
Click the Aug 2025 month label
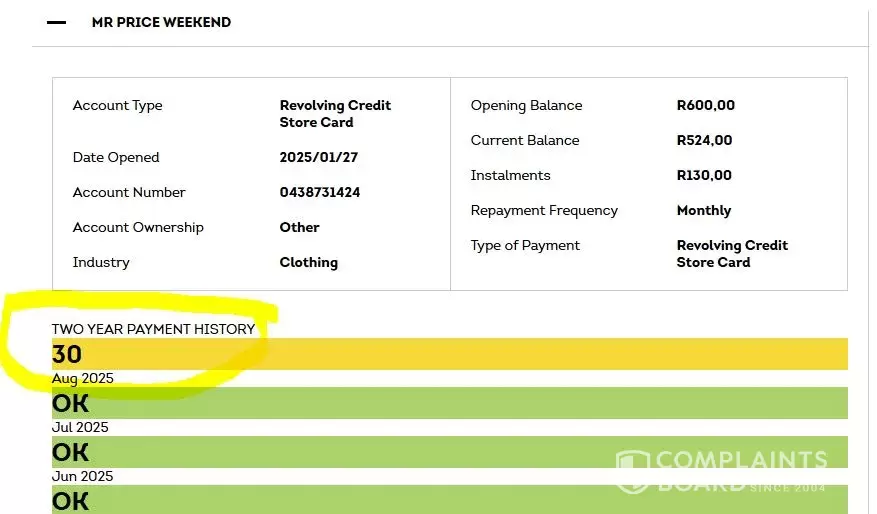pyautogui.click(x=83, y=379)
